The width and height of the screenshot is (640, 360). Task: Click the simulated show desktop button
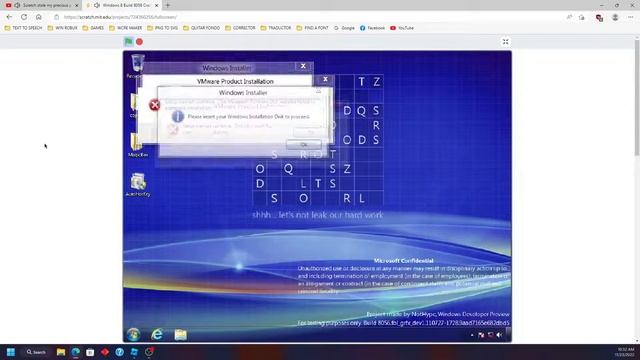509,335
